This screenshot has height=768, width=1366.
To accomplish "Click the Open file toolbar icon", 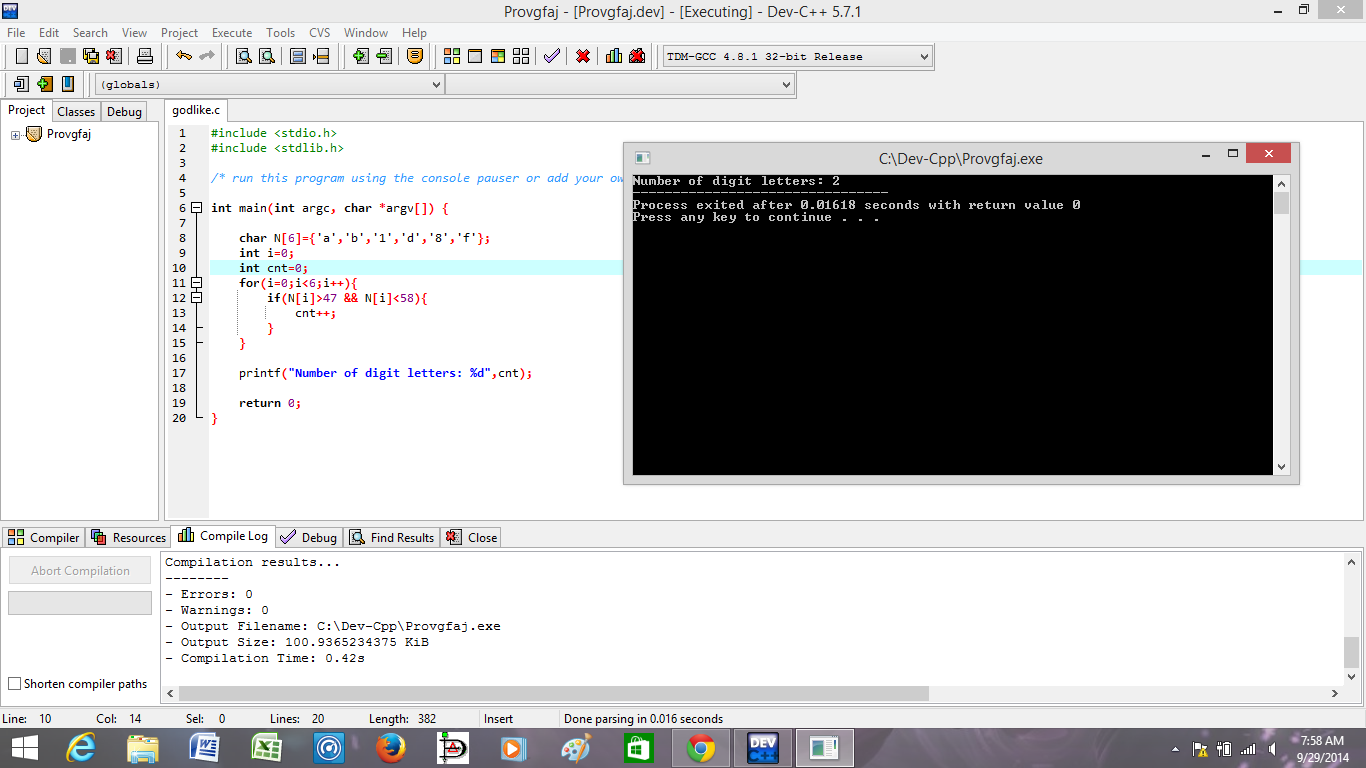I will pyautogui.click(x=44, y=56).
